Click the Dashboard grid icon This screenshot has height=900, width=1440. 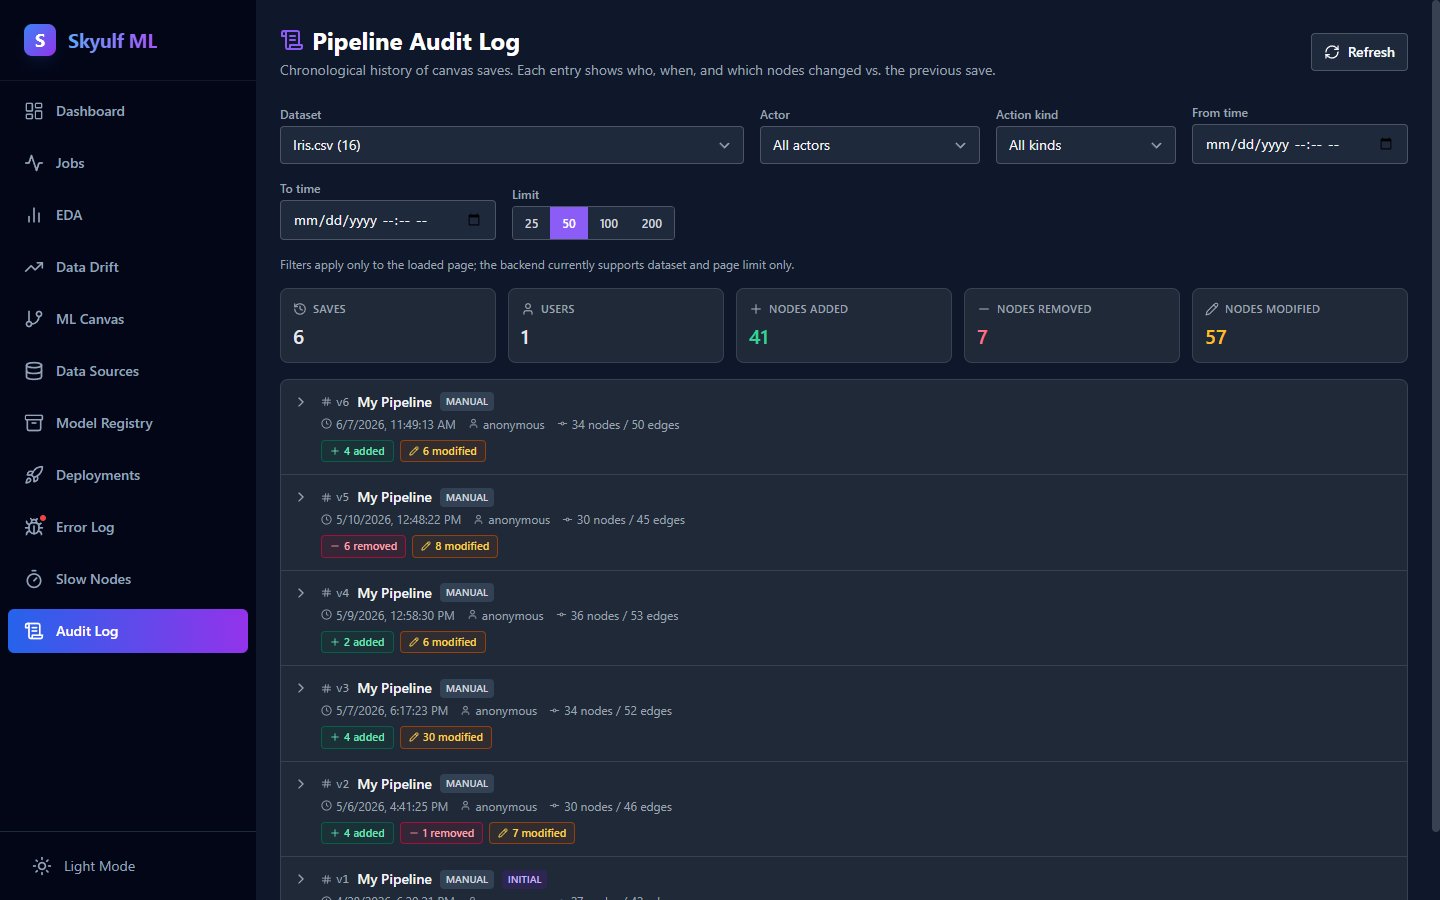(x=34, y=111)
